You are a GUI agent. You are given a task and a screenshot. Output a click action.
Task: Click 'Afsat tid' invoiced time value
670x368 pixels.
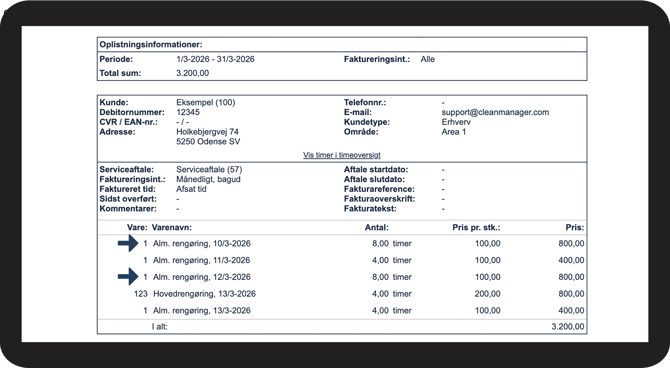point(191,189)
